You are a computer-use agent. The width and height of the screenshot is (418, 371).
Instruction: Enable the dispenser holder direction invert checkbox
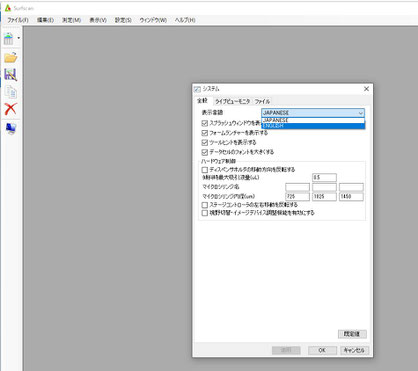(x=205, y=170)
